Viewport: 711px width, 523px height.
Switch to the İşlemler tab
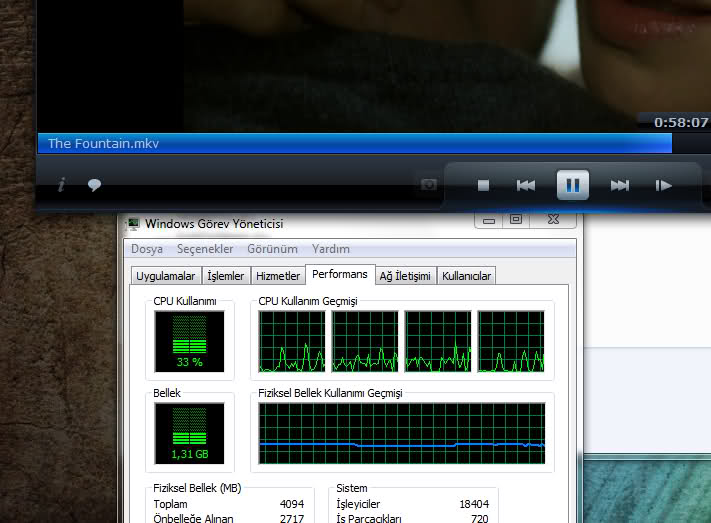point(225,276)
